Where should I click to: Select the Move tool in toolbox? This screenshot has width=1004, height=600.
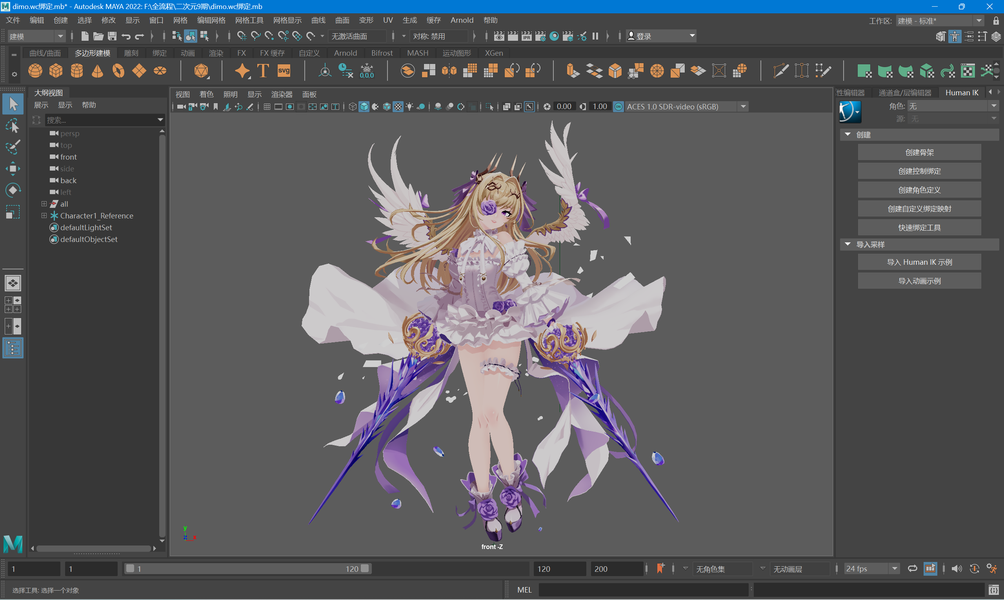[x=13, y=168]
